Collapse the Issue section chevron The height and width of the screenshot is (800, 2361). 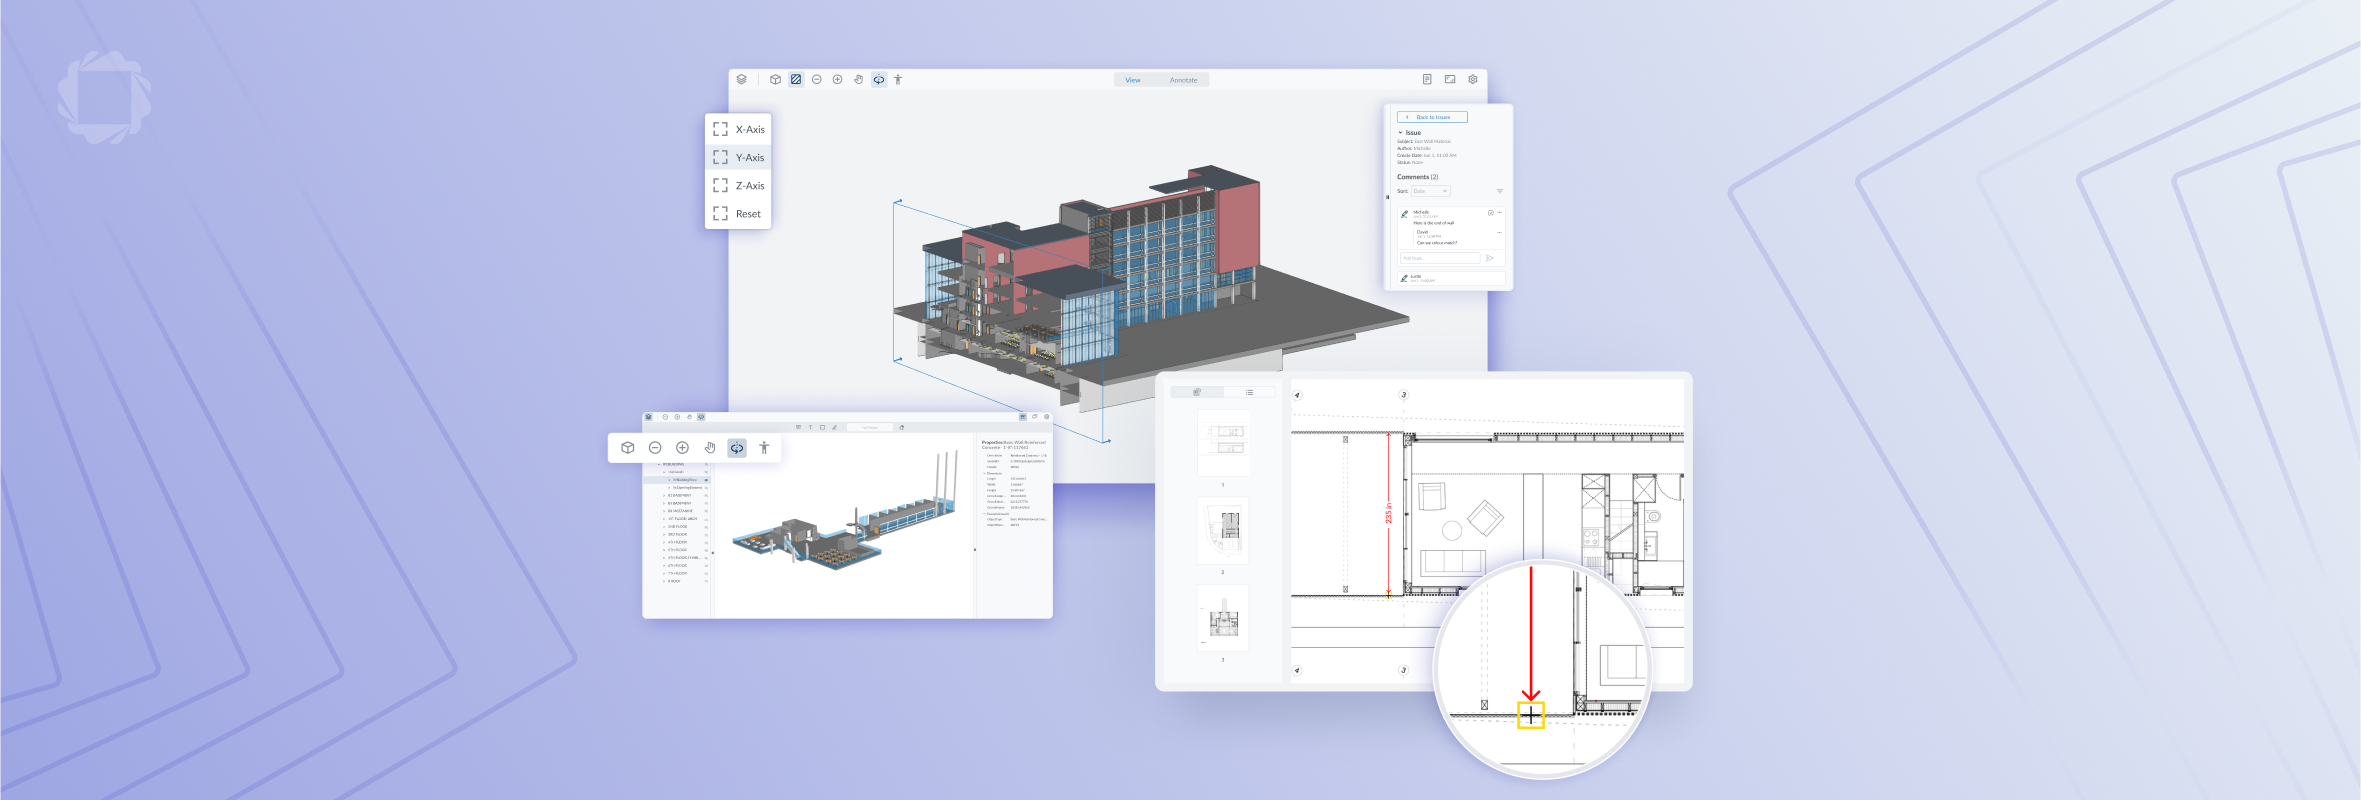(1400, 132)
